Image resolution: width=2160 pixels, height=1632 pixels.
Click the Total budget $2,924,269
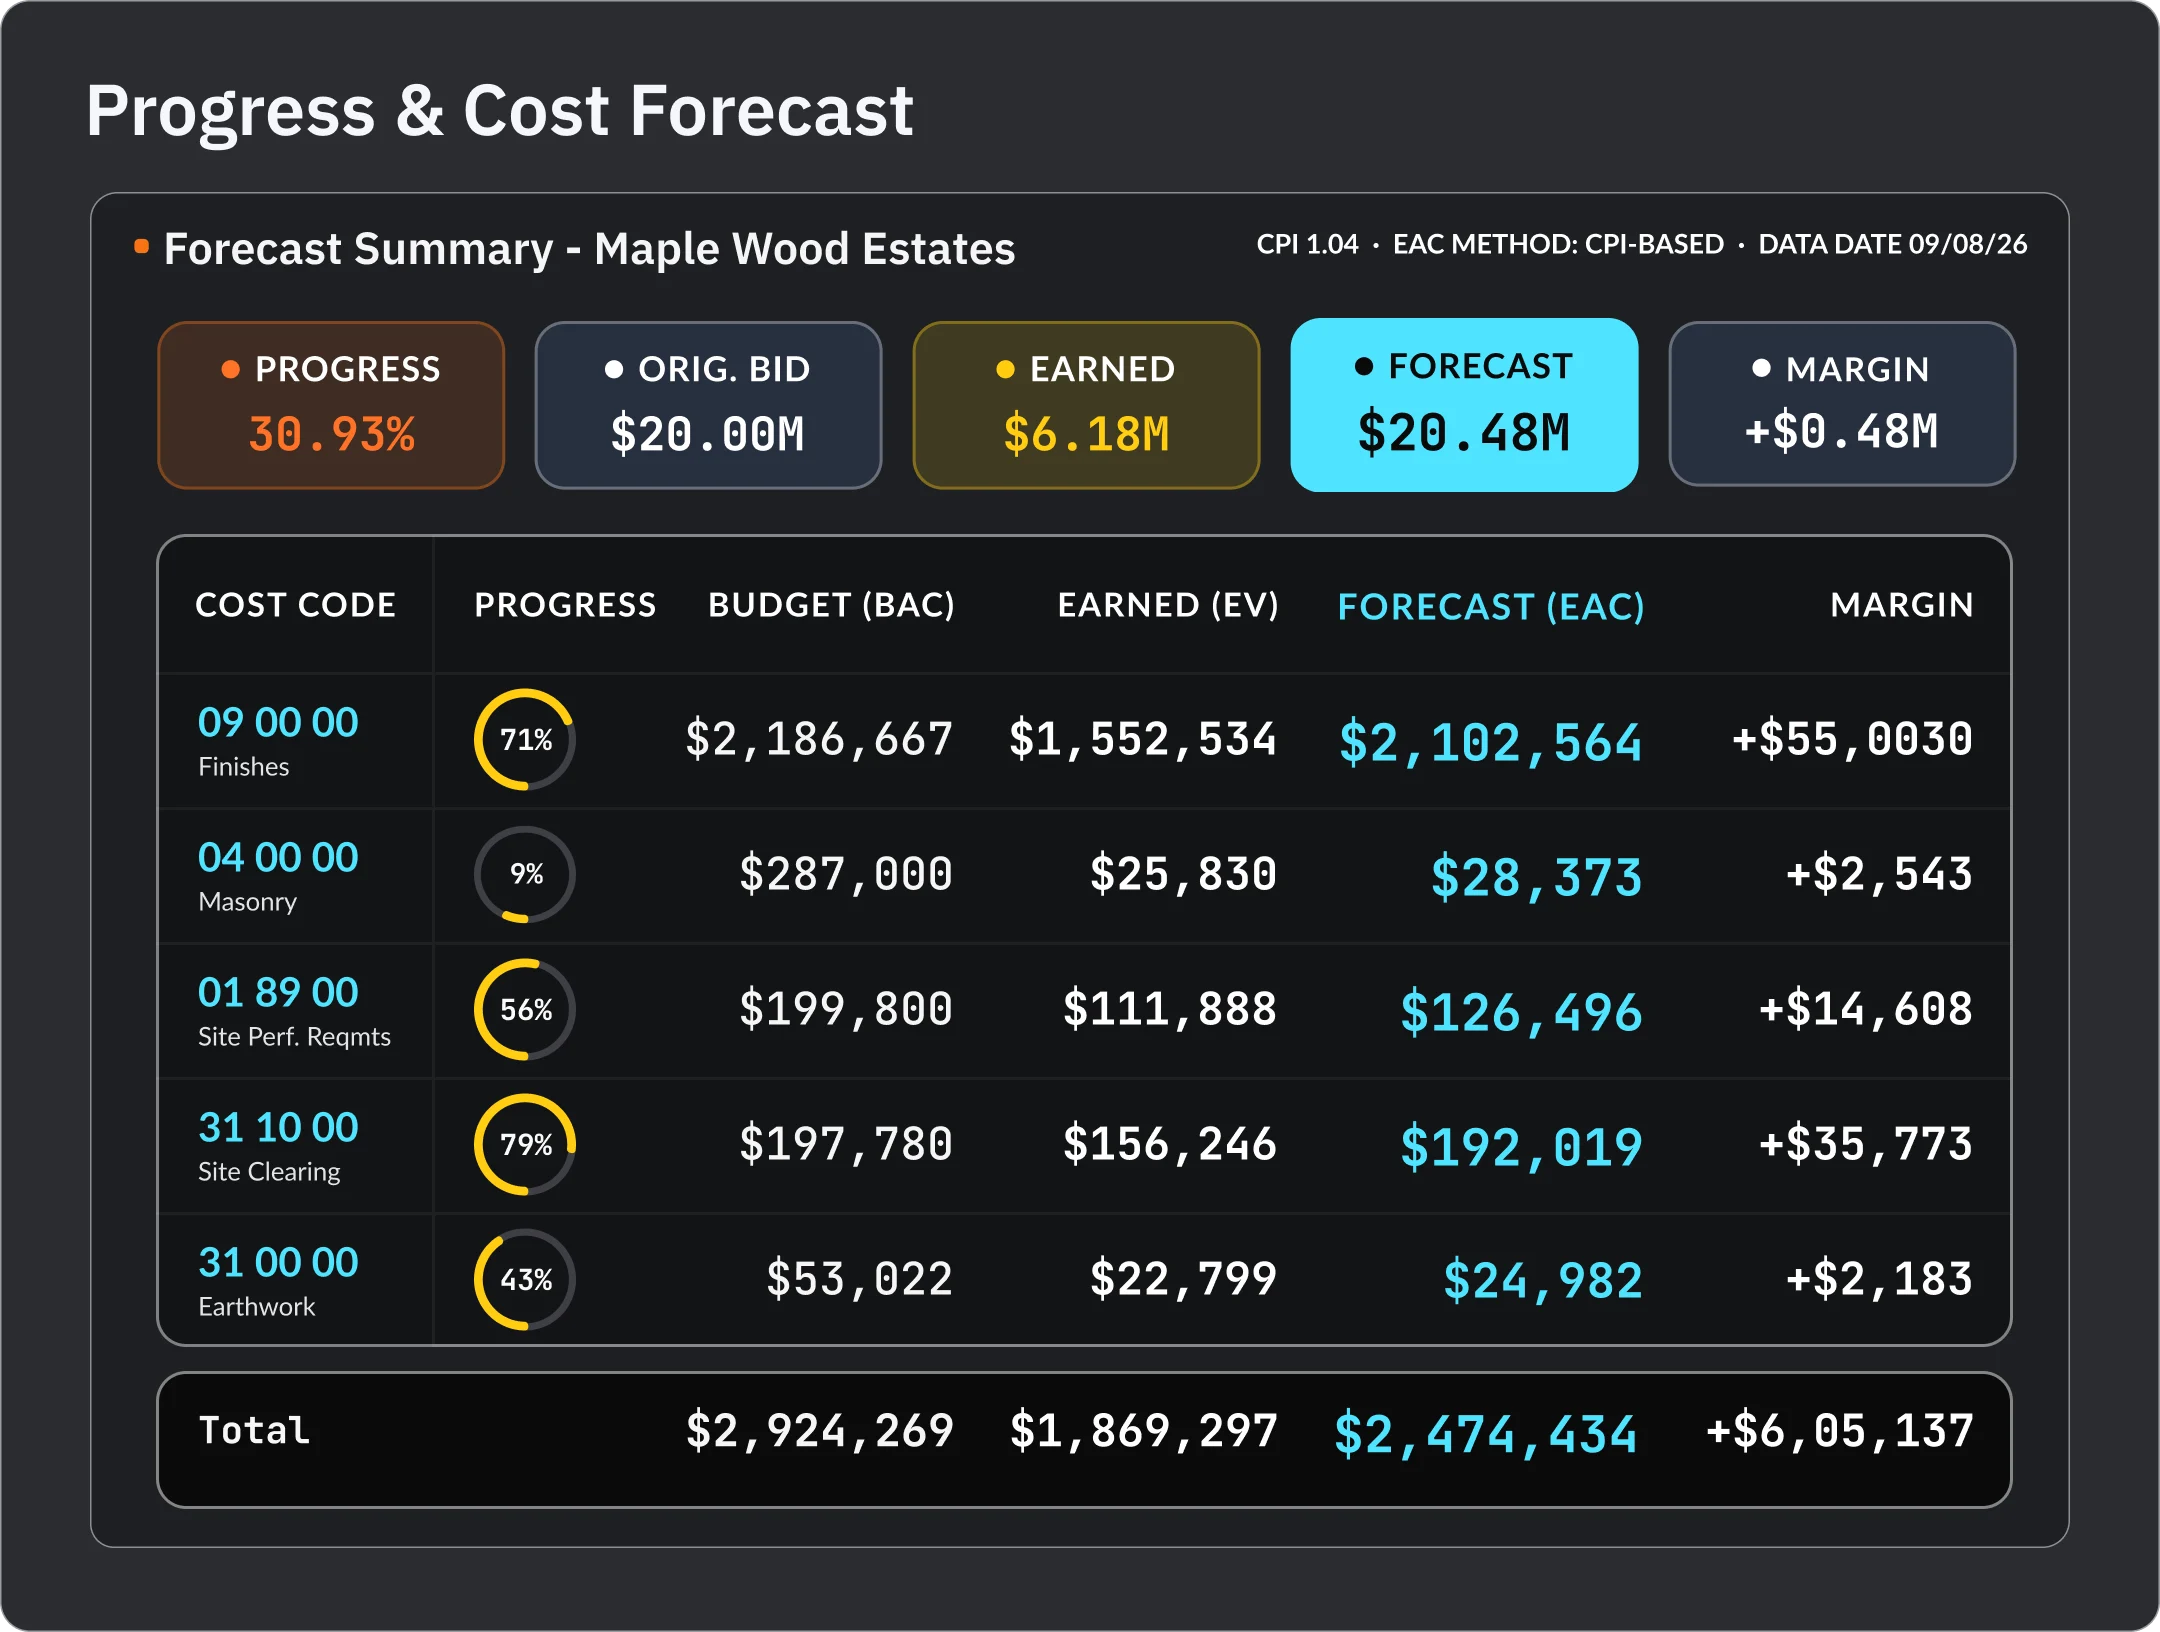(820, 1431)
